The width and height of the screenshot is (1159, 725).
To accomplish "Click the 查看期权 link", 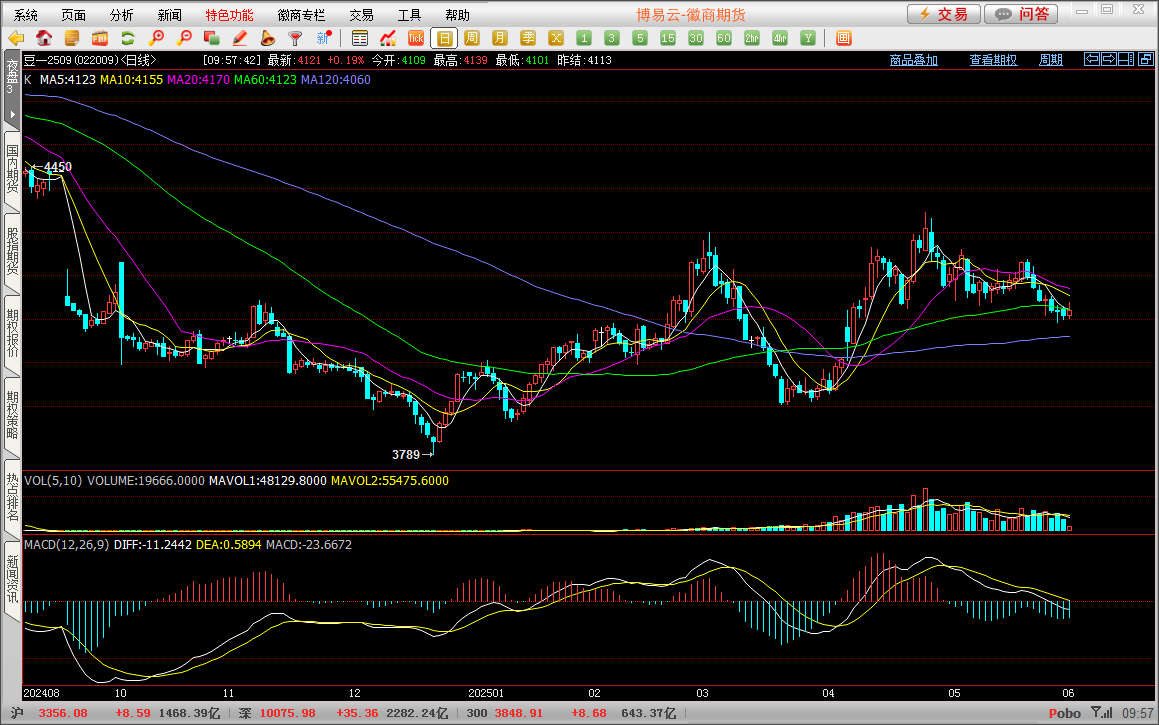I will 993,60.
